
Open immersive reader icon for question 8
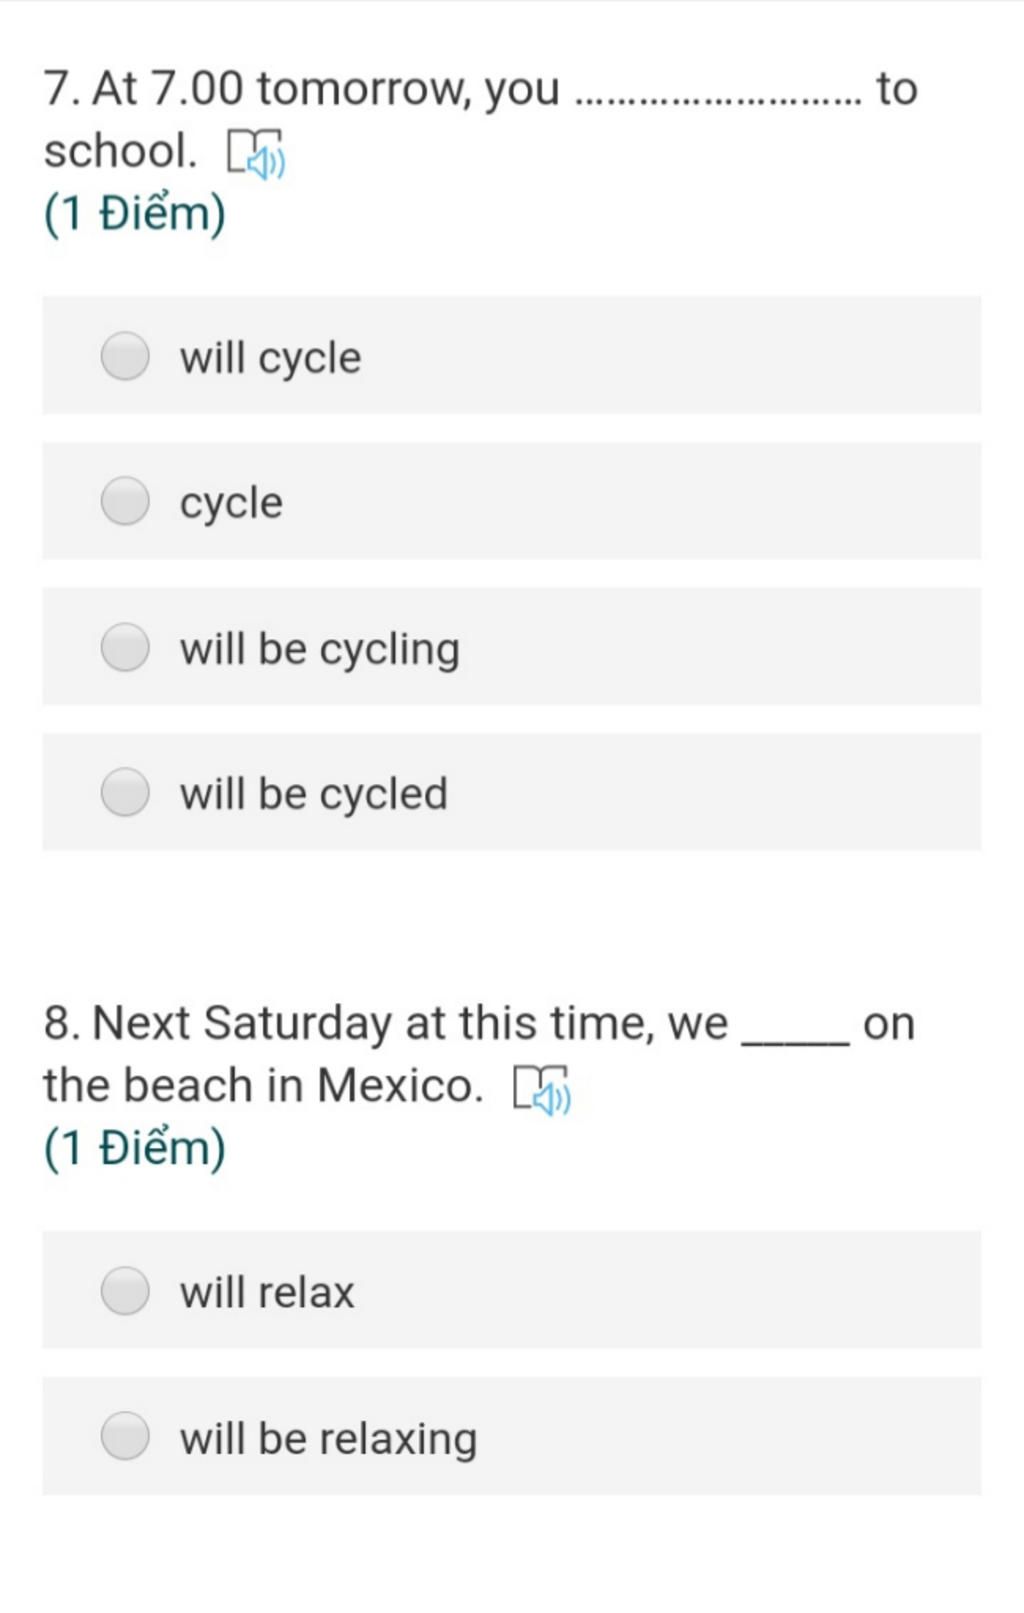point(541,1089)
